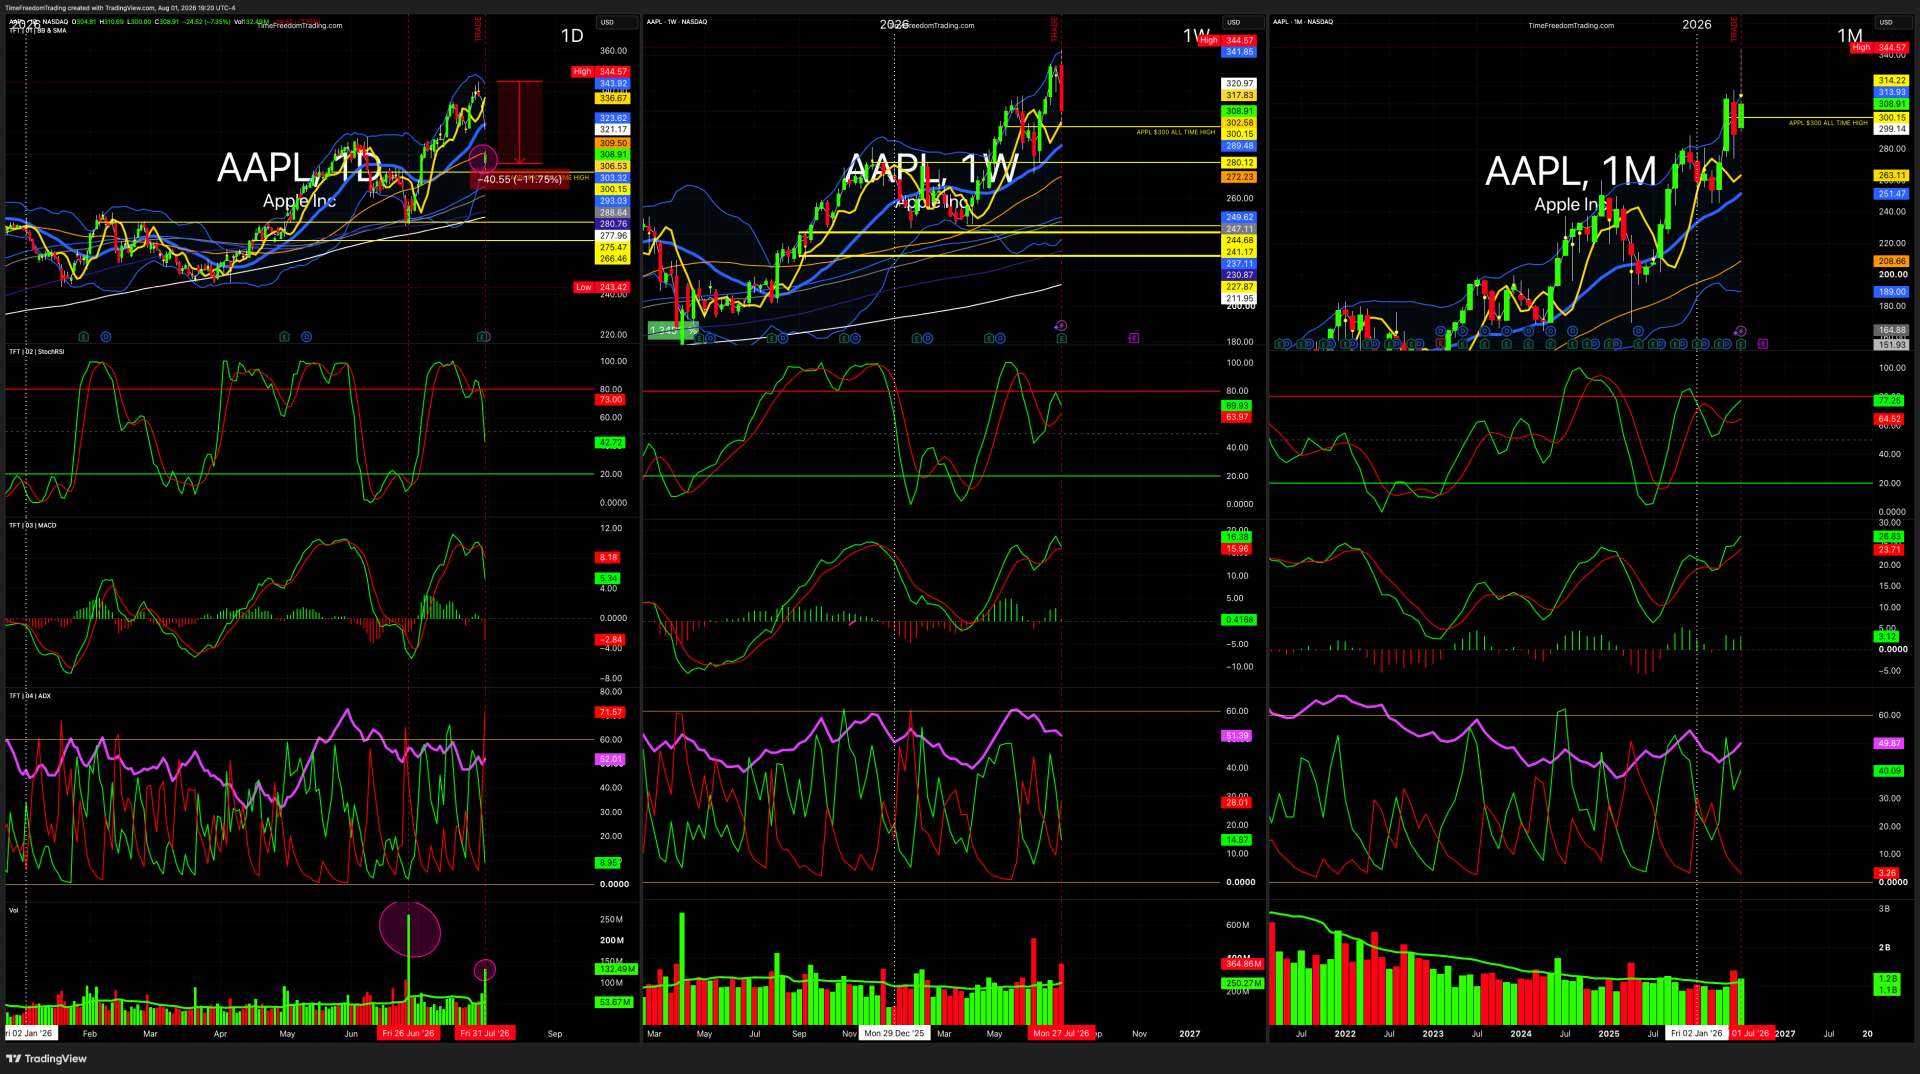The image size is (1920, 1074).
Task: Click the 321.17 price label
Action: tap(613, 129)
